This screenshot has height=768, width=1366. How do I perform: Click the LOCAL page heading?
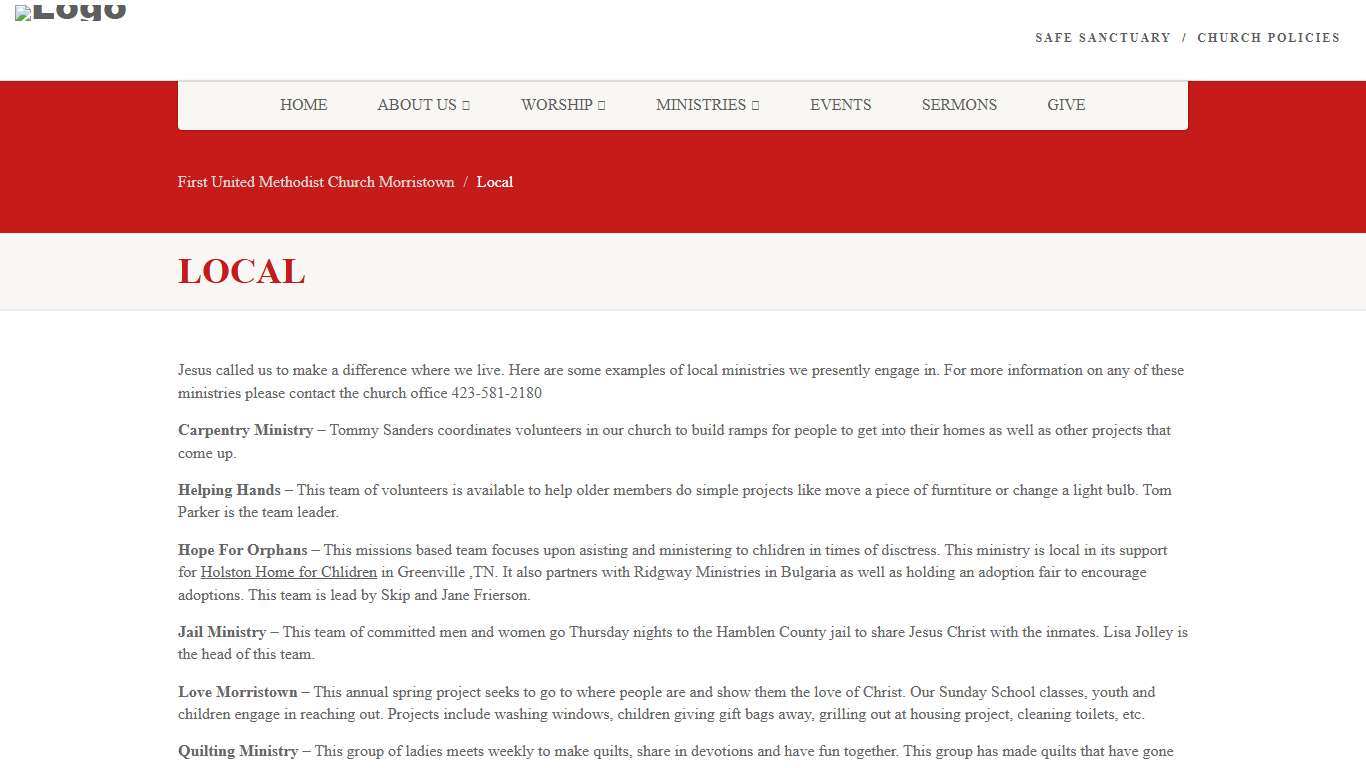(241, 272)
